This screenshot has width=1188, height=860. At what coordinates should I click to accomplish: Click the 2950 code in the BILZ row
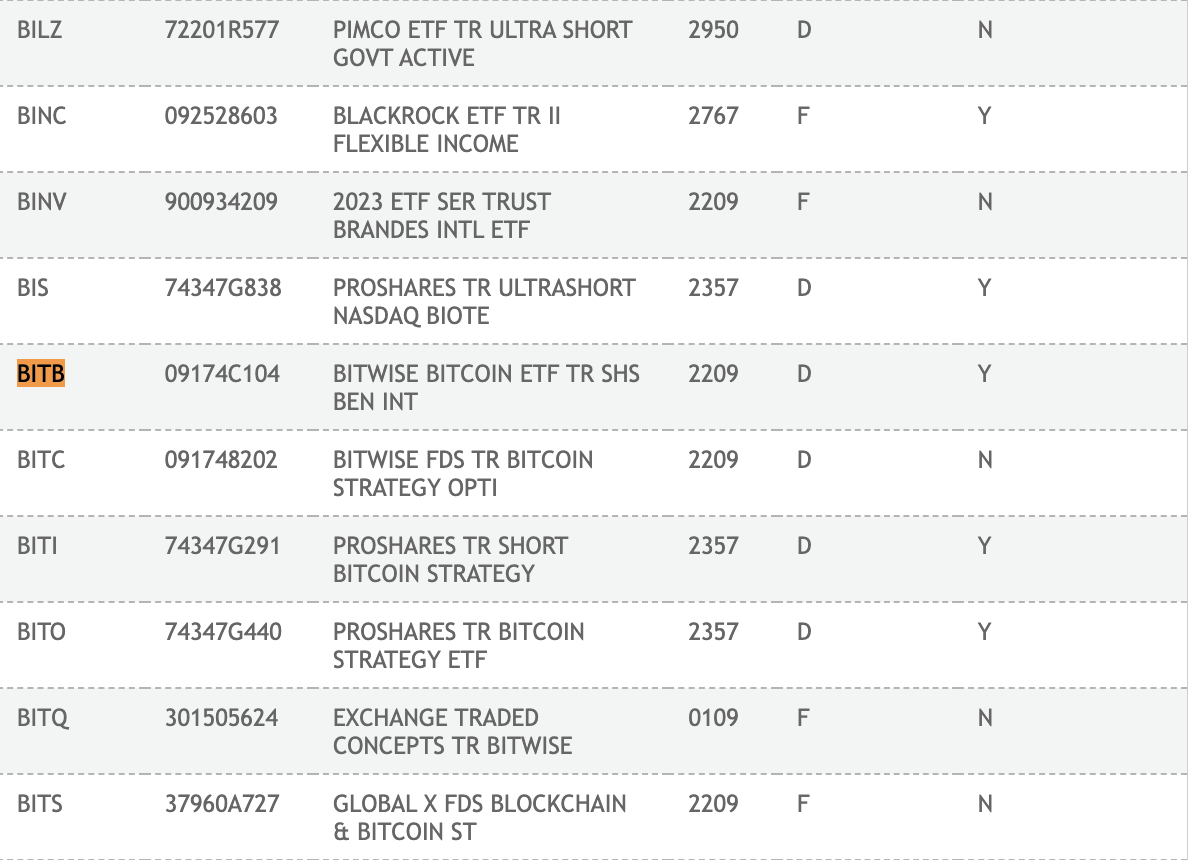pos(713,30)
